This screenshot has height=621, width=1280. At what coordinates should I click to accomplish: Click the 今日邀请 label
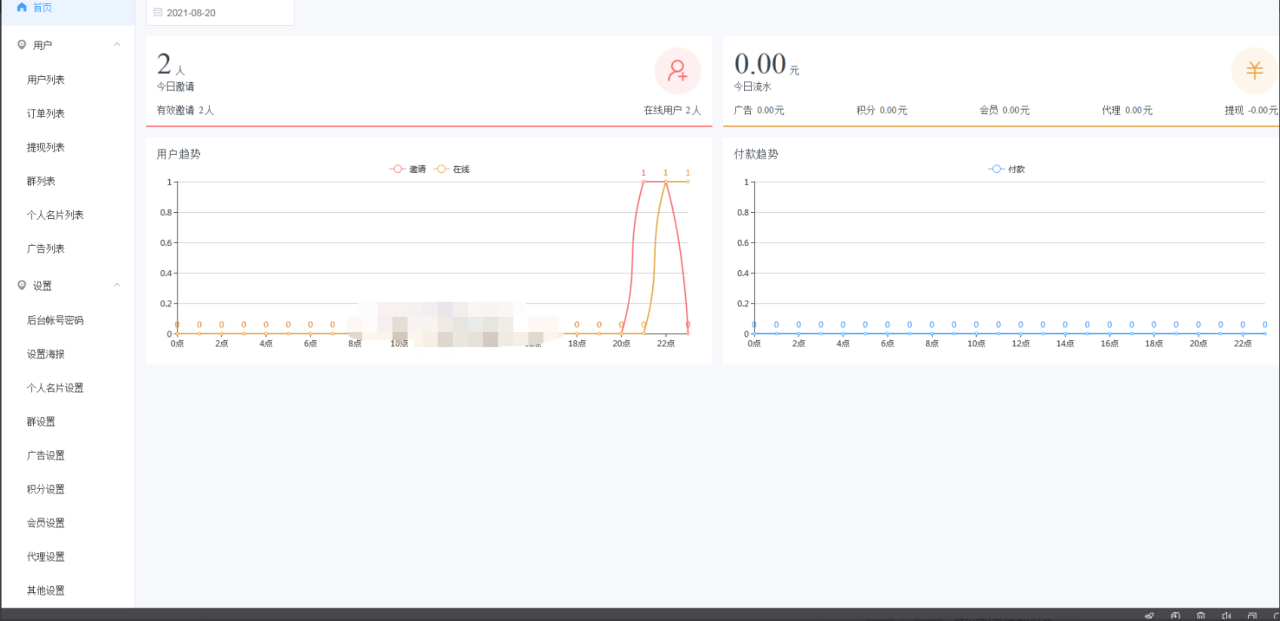(175, 87)
